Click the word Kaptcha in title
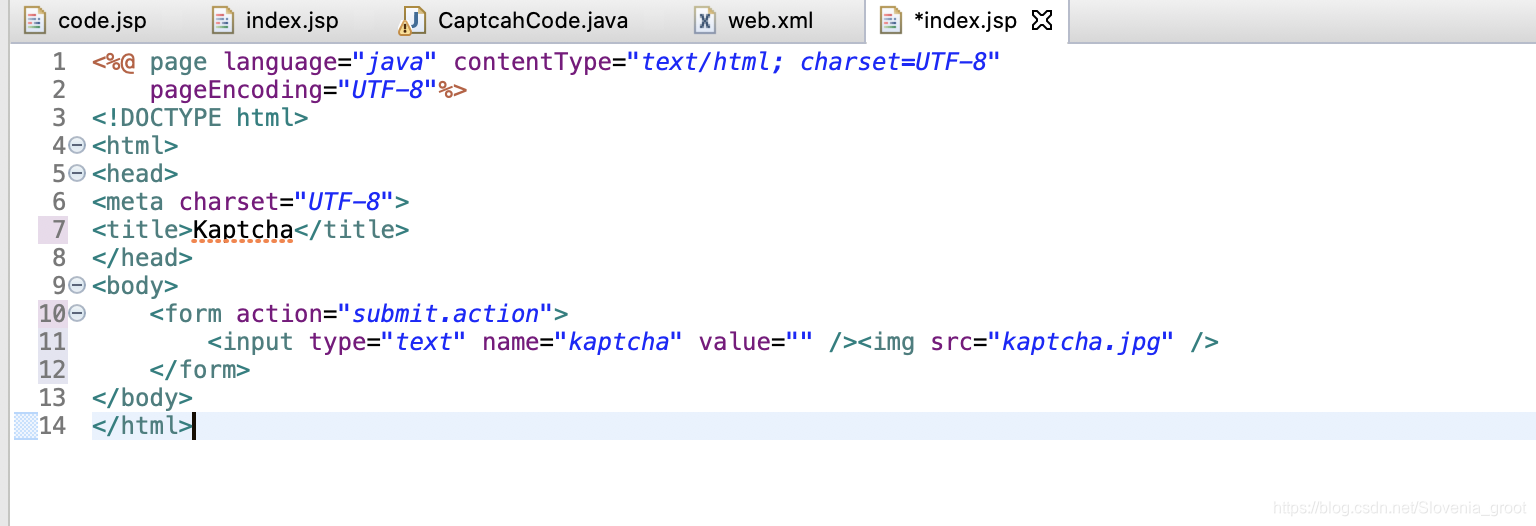Image resolution: width=1536 pixels, height=526 pixels. (243, 230)
